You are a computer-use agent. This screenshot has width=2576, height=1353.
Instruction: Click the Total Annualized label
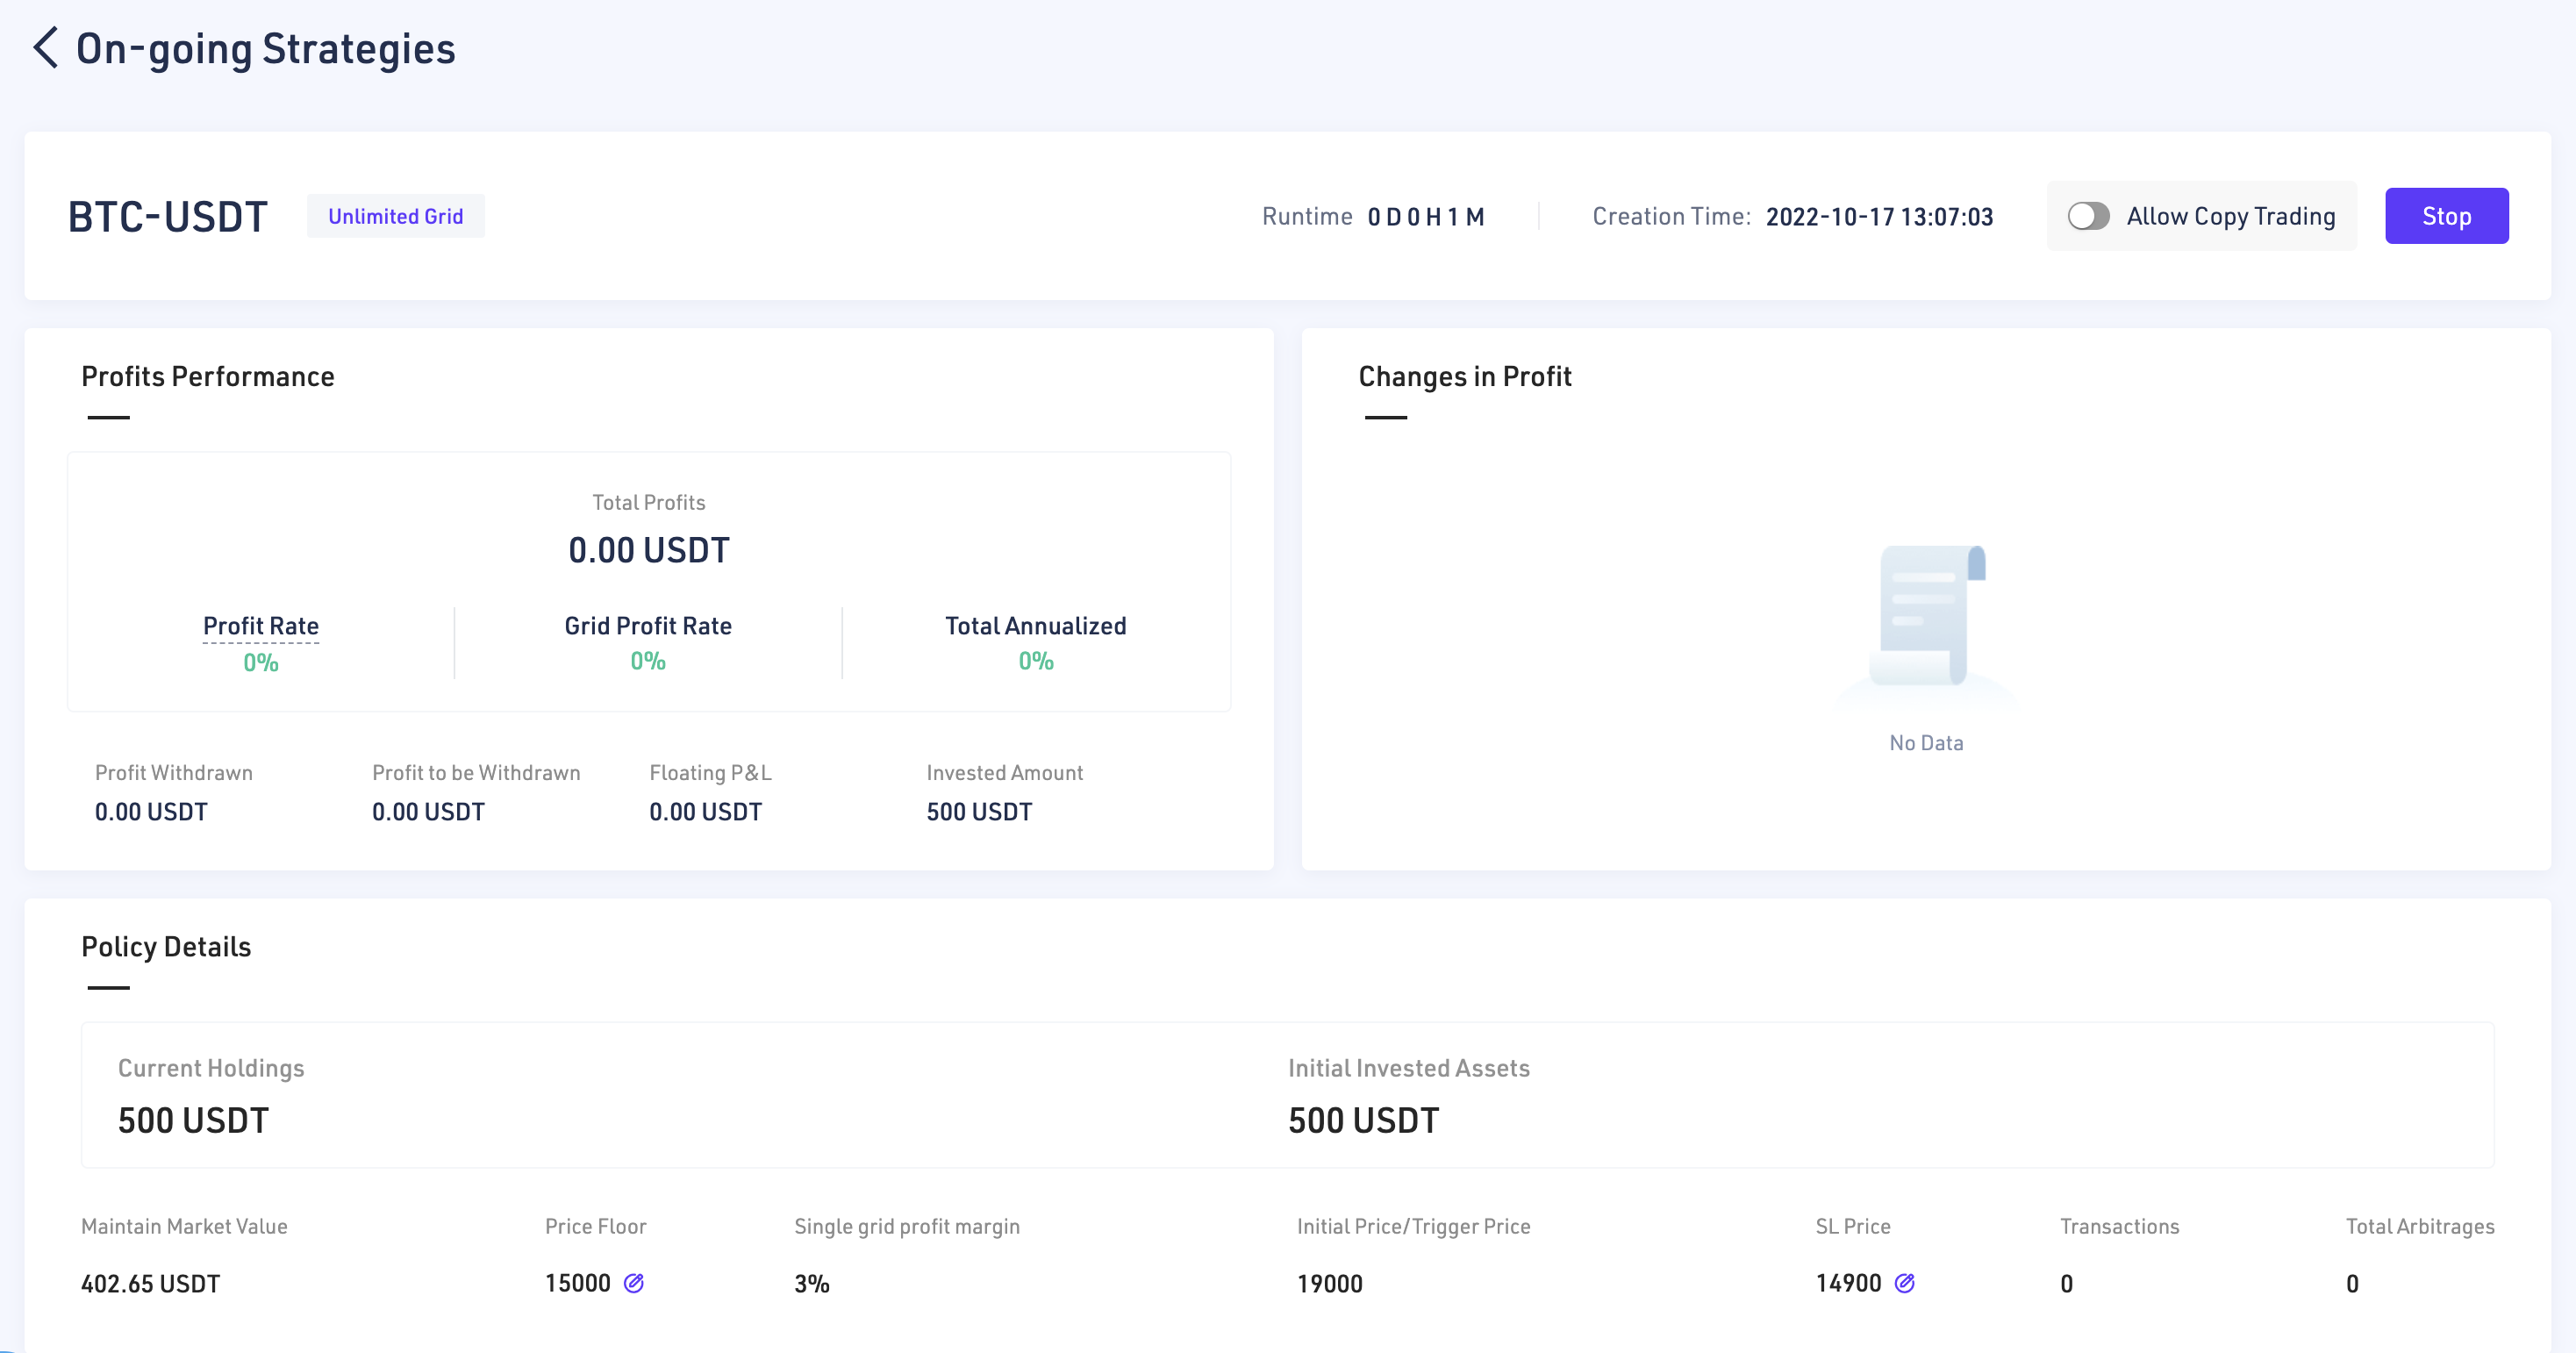click(x=1036, y=626)
